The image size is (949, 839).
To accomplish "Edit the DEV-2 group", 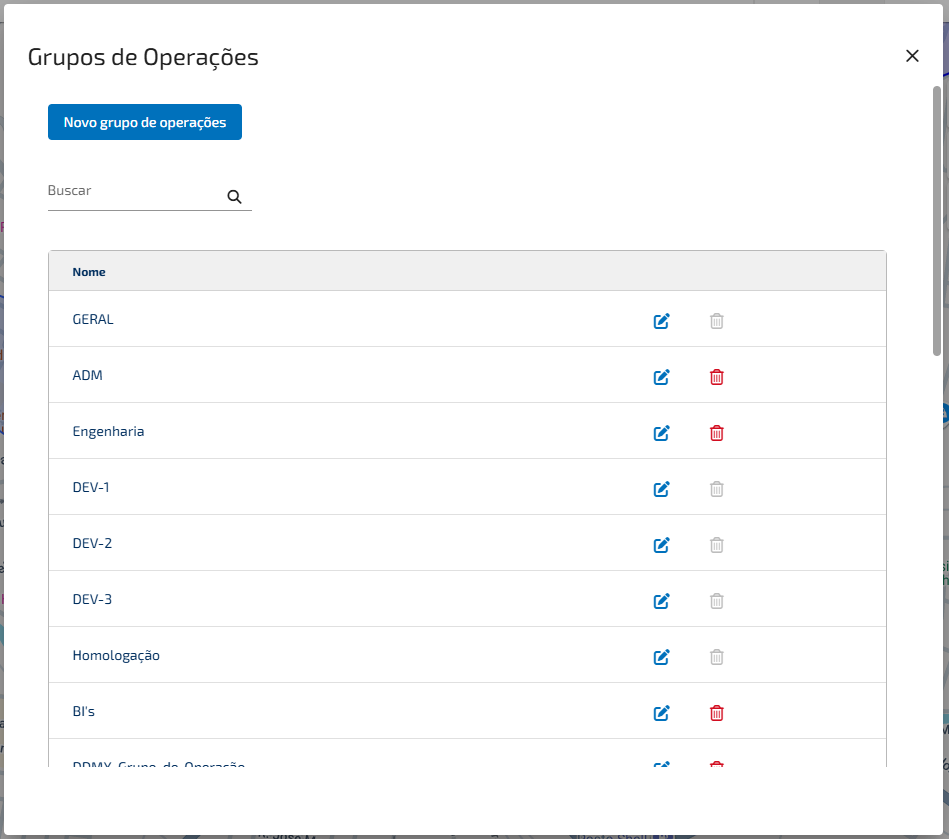I will pos(662,545).
